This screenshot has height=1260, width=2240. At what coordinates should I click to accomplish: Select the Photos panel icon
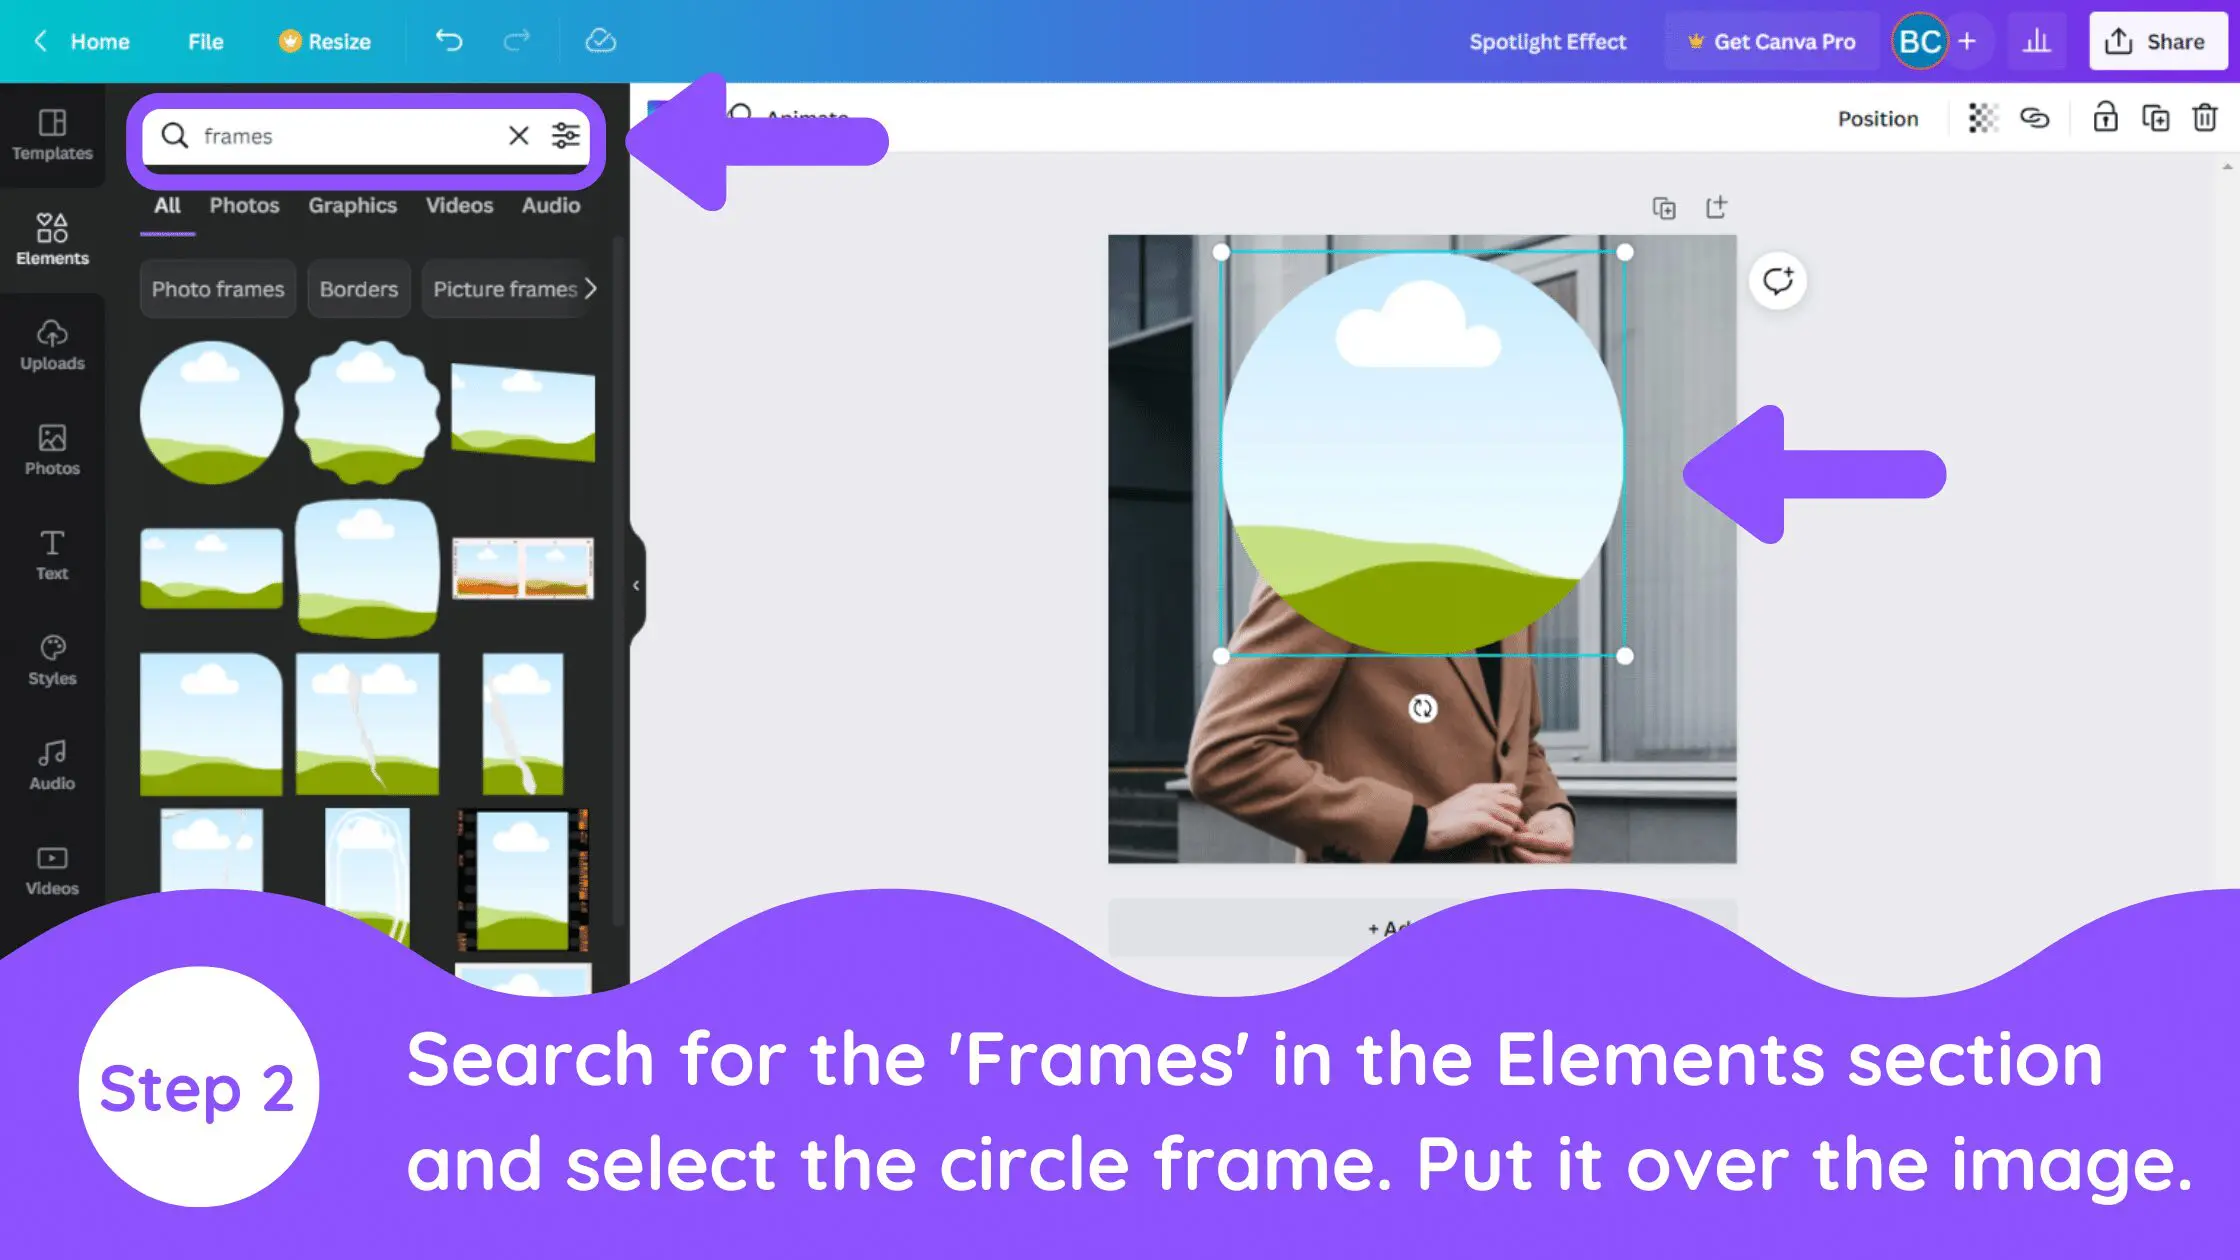pyautogui.click(x=51, y=448)
